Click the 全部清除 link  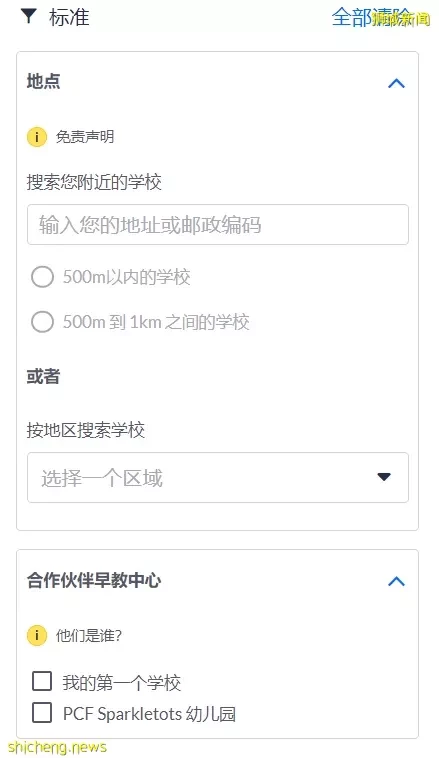coord(371,17)
